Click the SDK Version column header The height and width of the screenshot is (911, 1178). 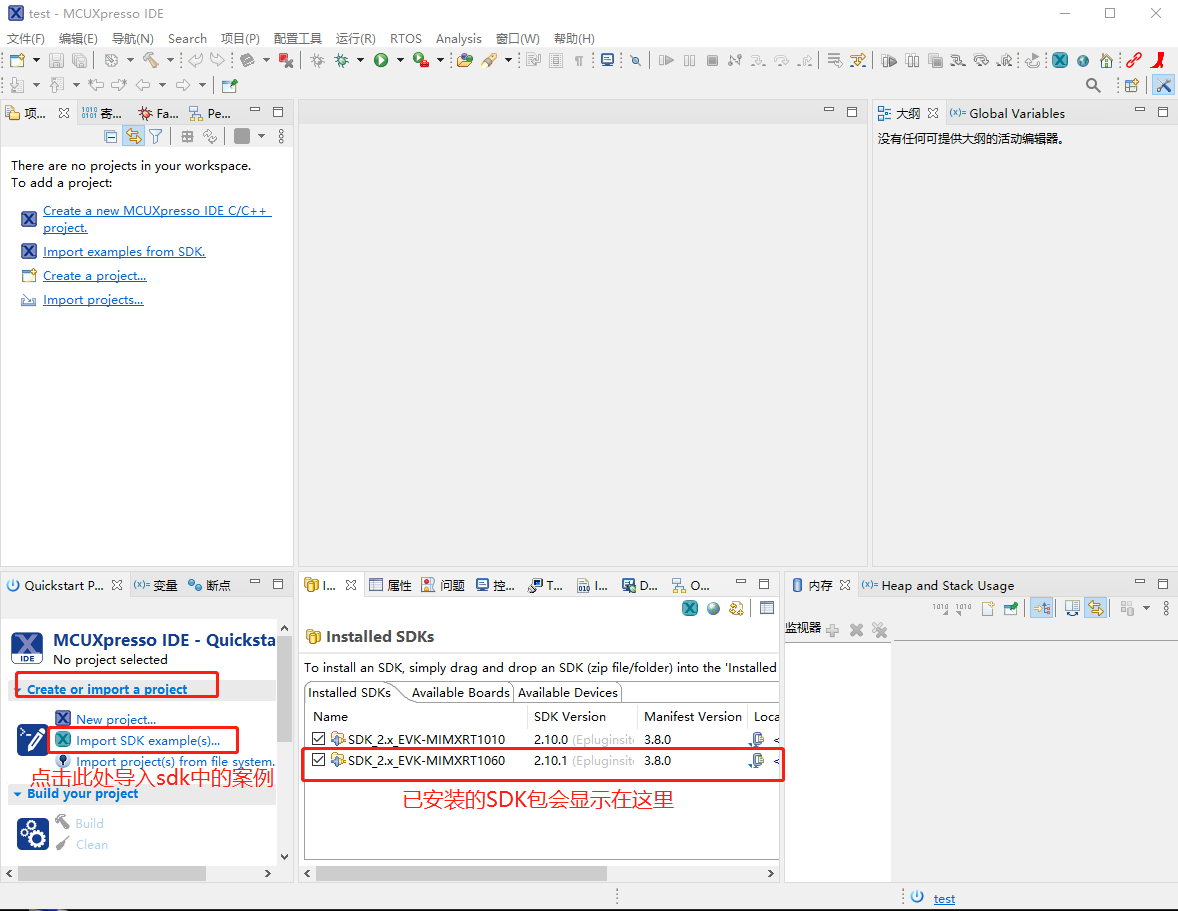click(582, 716)
